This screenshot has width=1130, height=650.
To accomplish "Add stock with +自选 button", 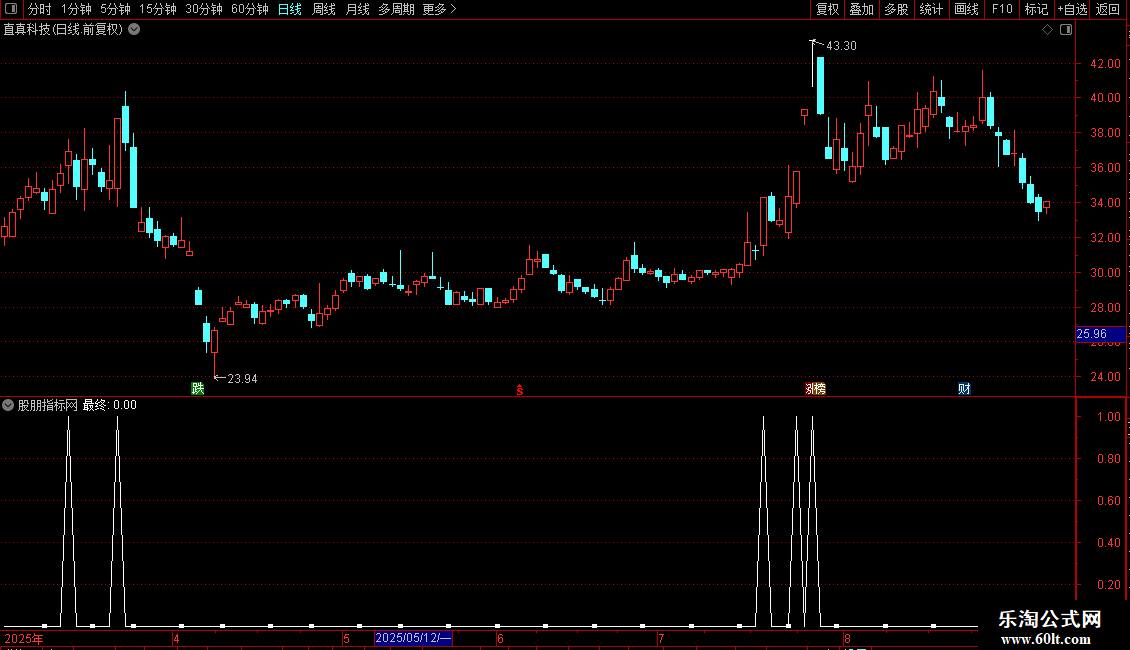I will [1072, 9].
